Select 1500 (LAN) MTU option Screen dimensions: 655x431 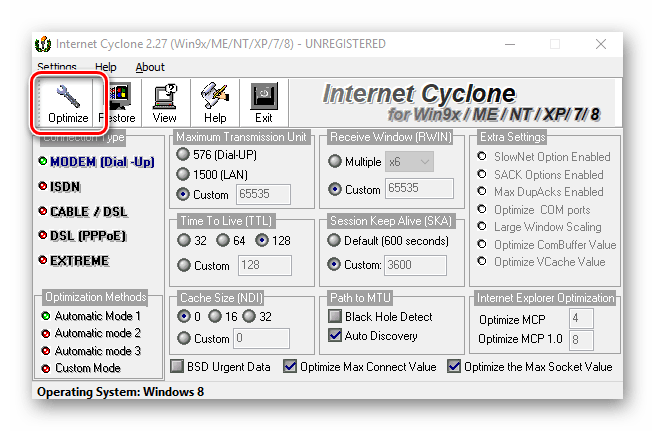click(x=183, y=174)
